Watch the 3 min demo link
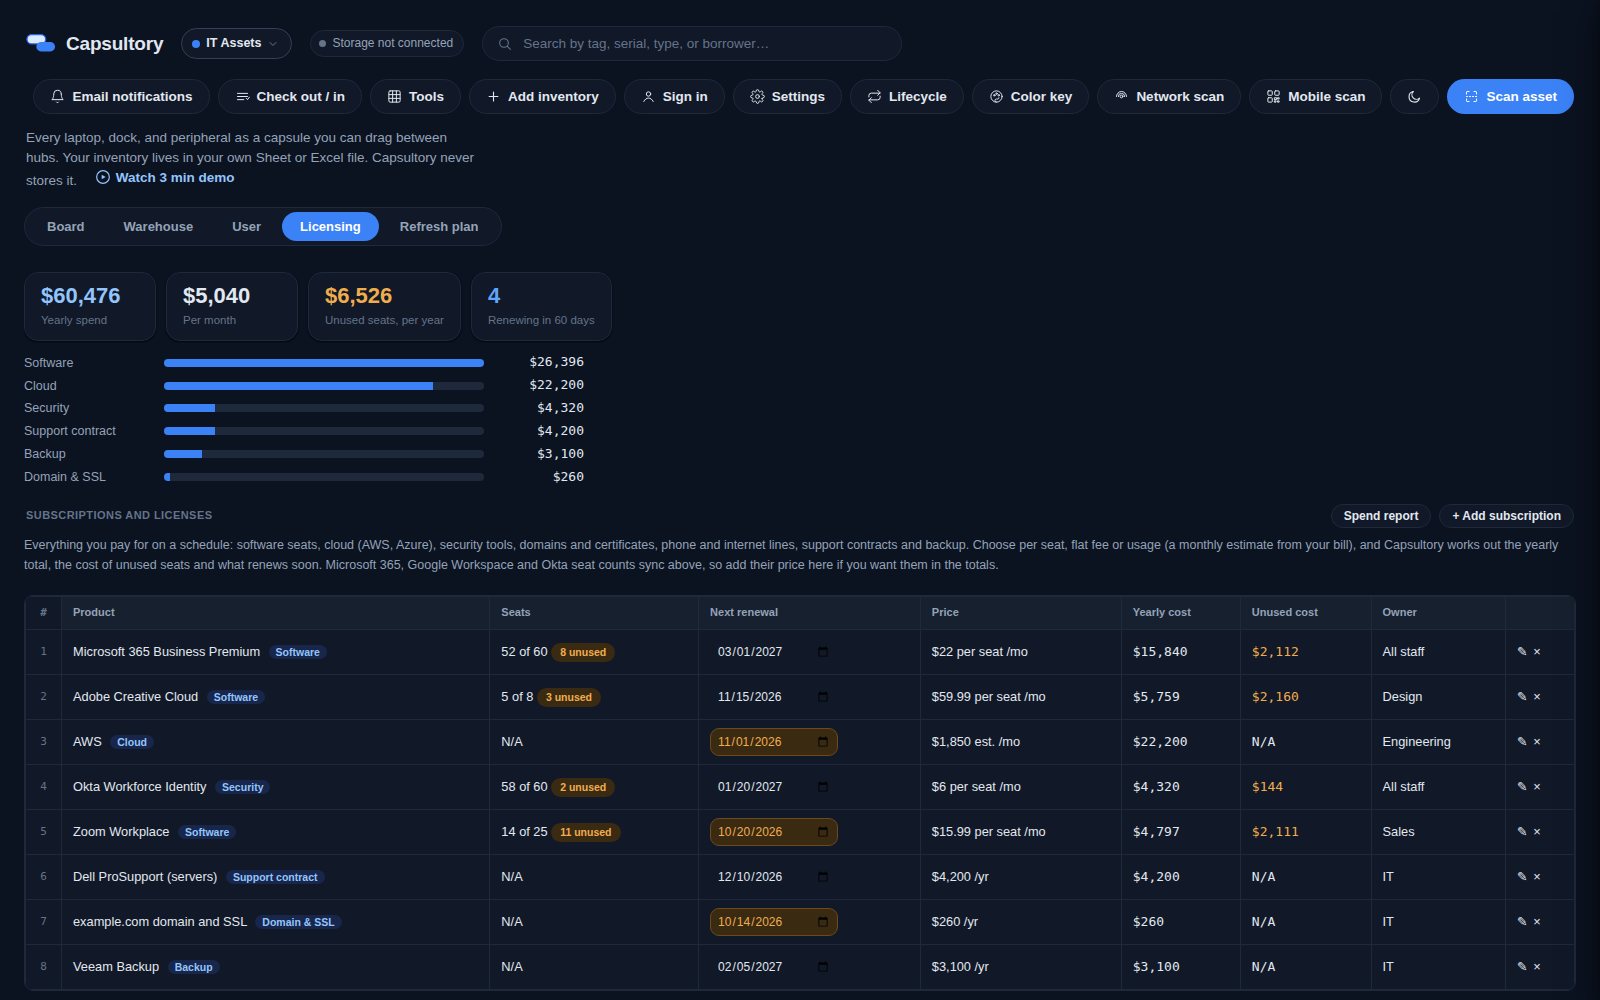Image resolution: width=1600 pixels, height=1000 pixels. click(x=165, y=177)
